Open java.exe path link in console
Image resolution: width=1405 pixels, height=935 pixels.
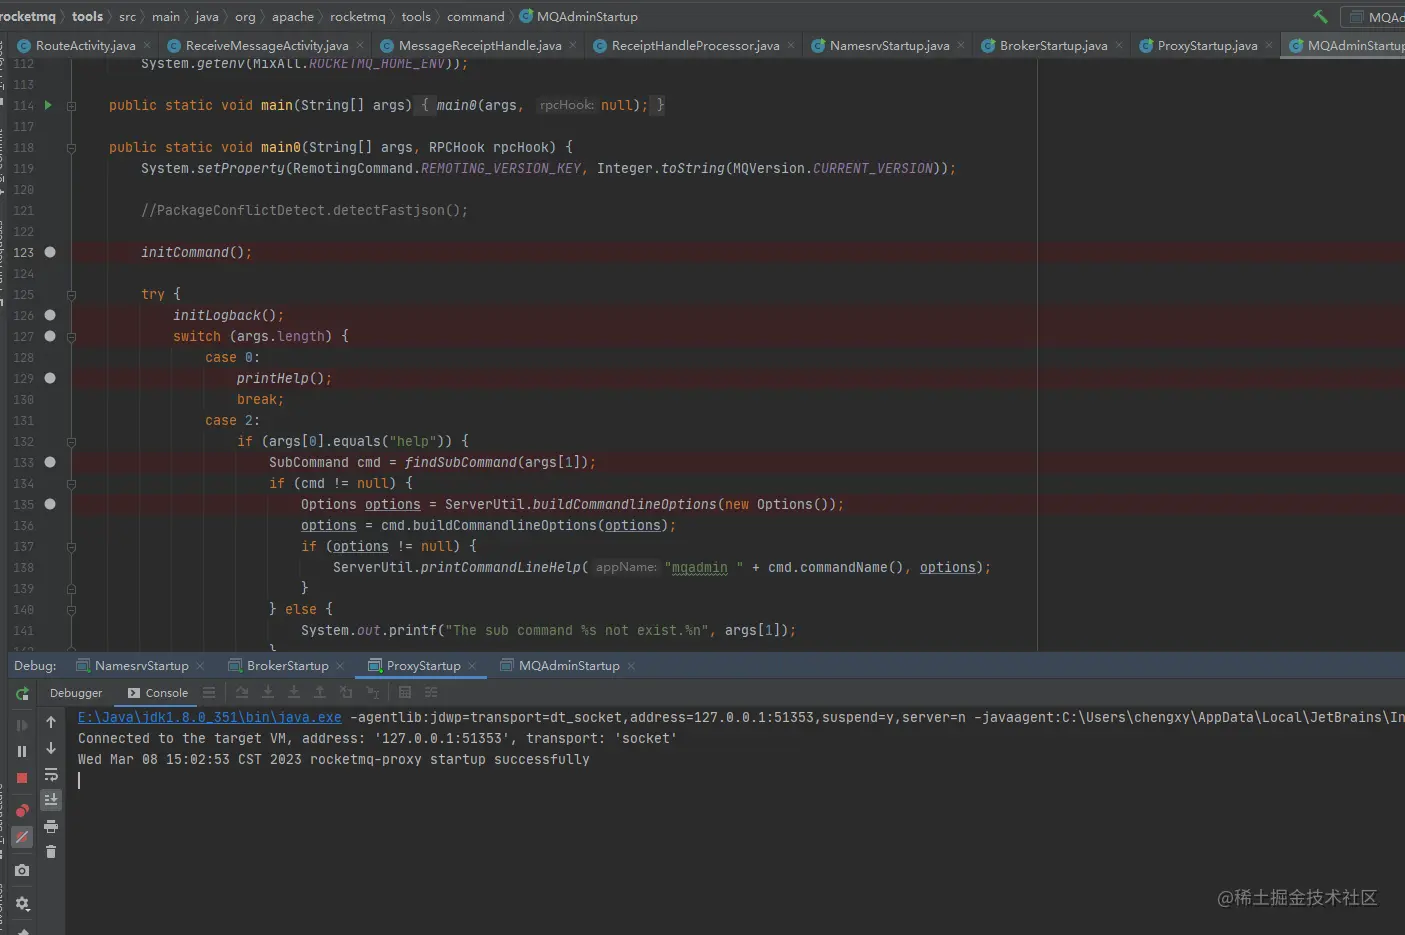tap(210, 717)
